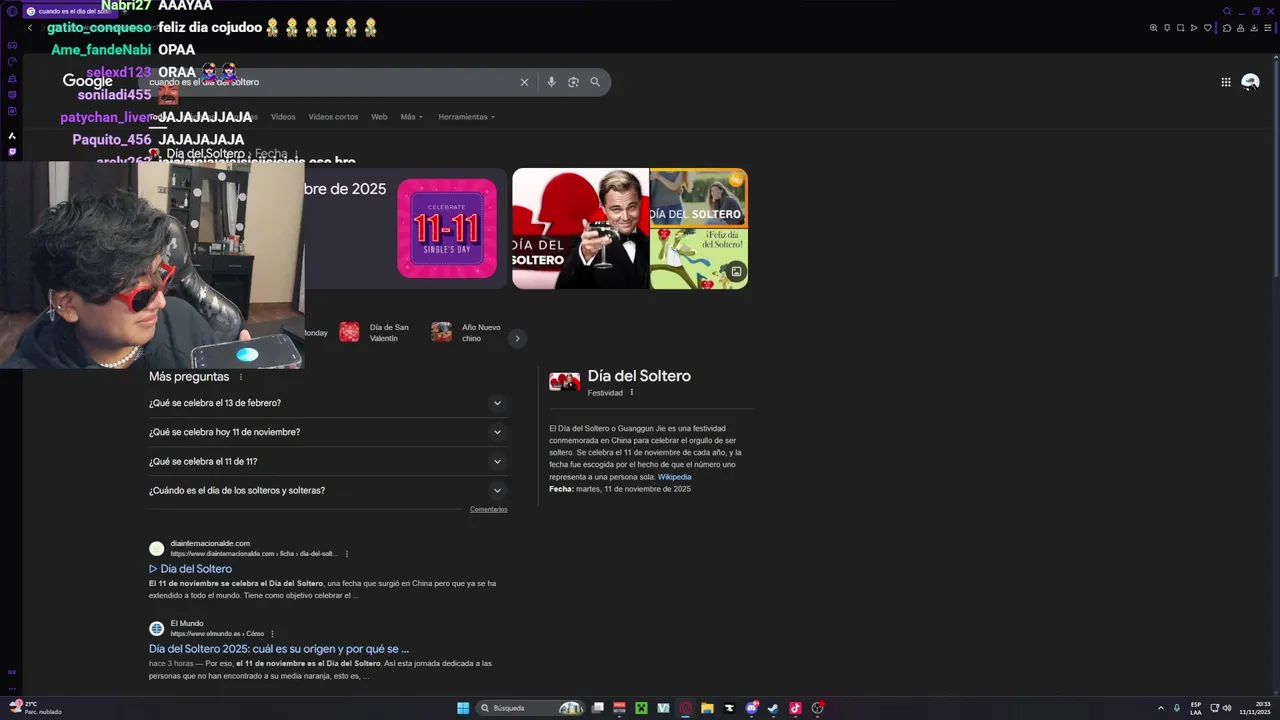Open the GX Corner gamepad sidebar icon

click(12, 45)
